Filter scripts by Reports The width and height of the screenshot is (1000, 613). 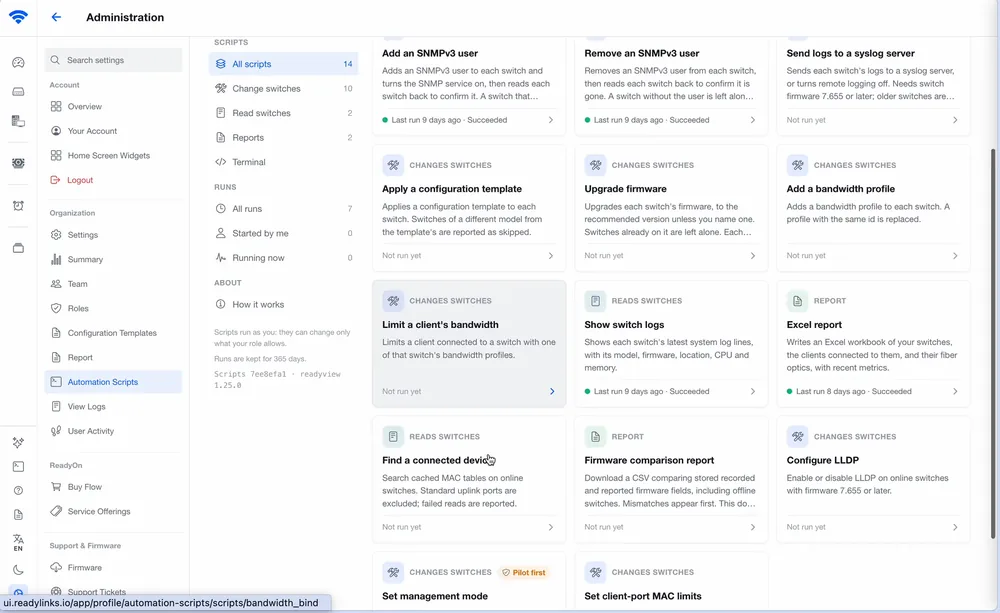[x=283, y=138]
